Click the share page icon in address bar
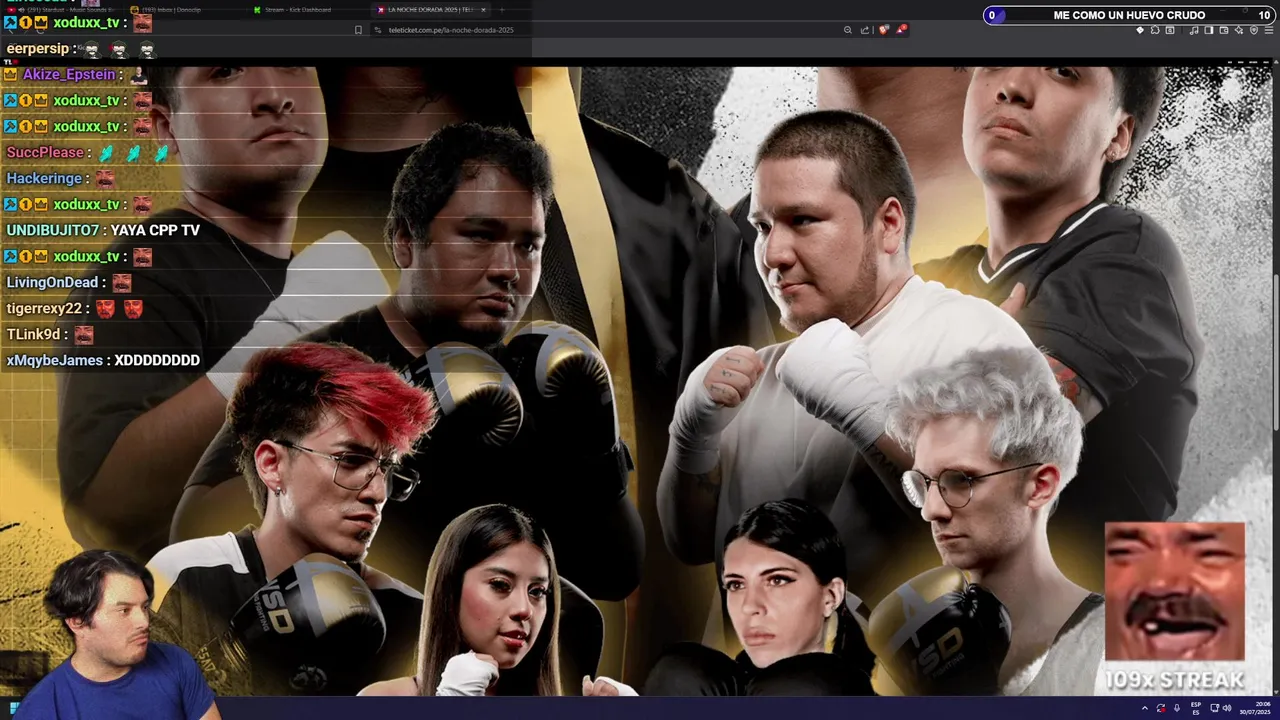Image resolution: width=1280 pixels, height=720 pixels. (x=865, y=30)
